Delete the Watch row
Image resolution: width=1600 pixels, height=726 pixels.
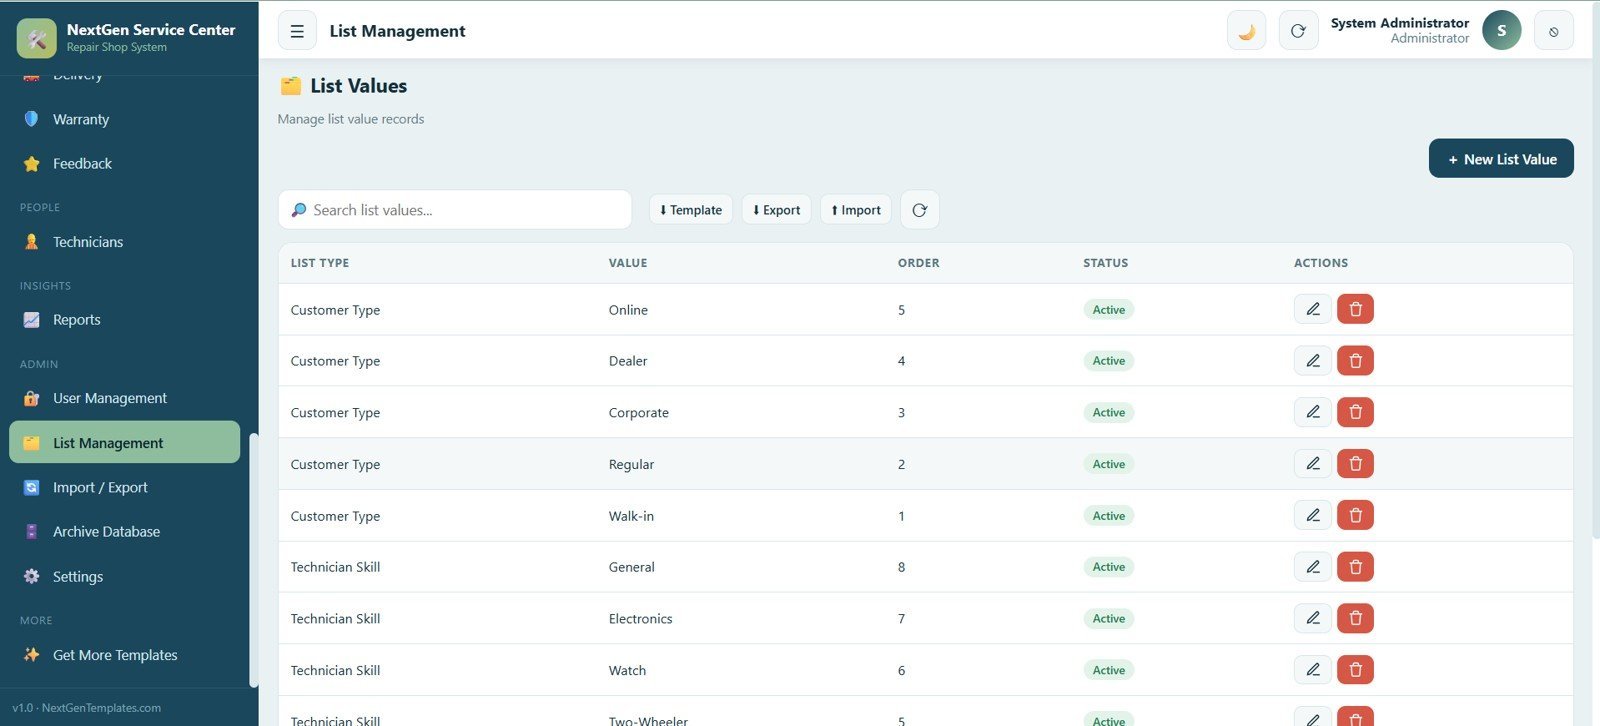(x=1355, y=670)
